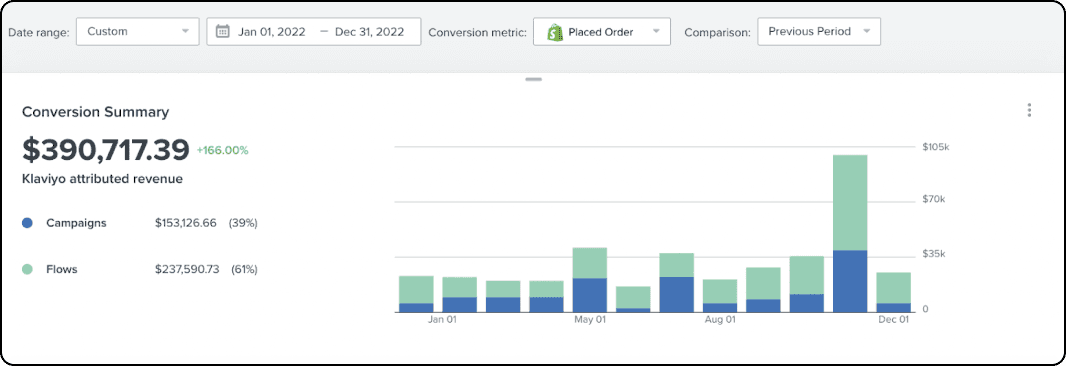1066x366 pixels.
Task: Open the Date range Custom dropdown
Action: coord(137,31)
